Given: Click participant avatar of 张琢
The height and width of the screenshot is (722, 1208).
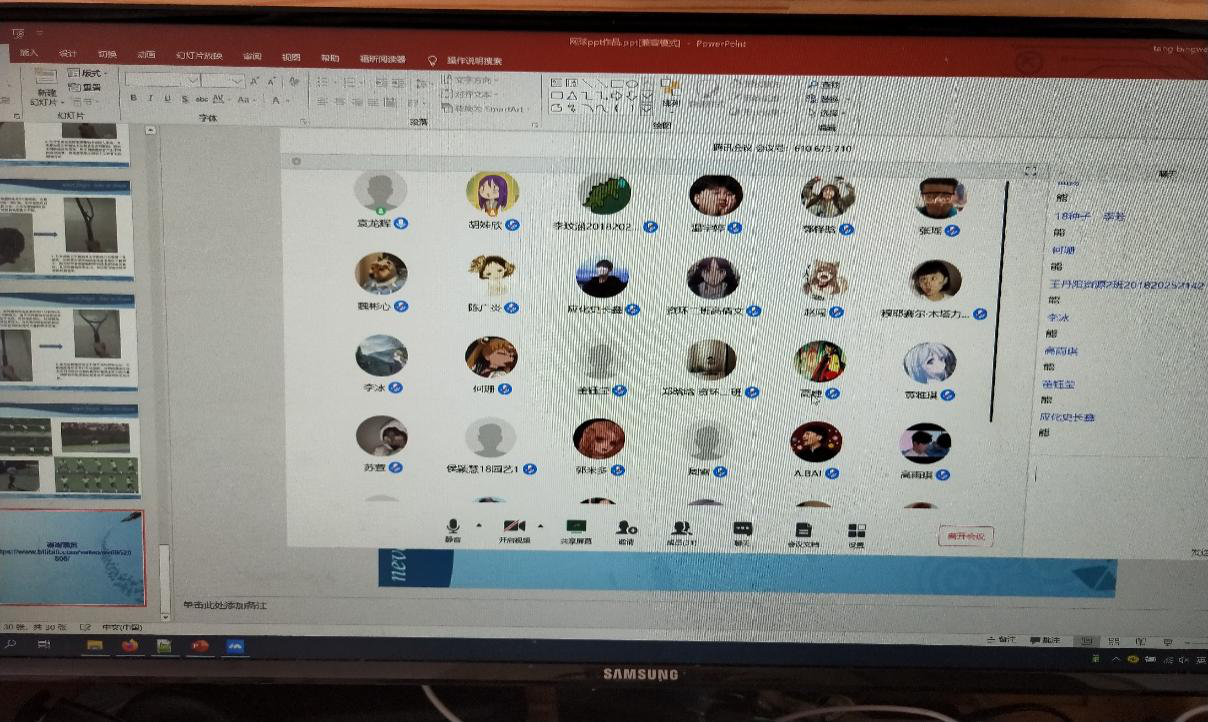Looking at the screenshot, I should 941,198.
